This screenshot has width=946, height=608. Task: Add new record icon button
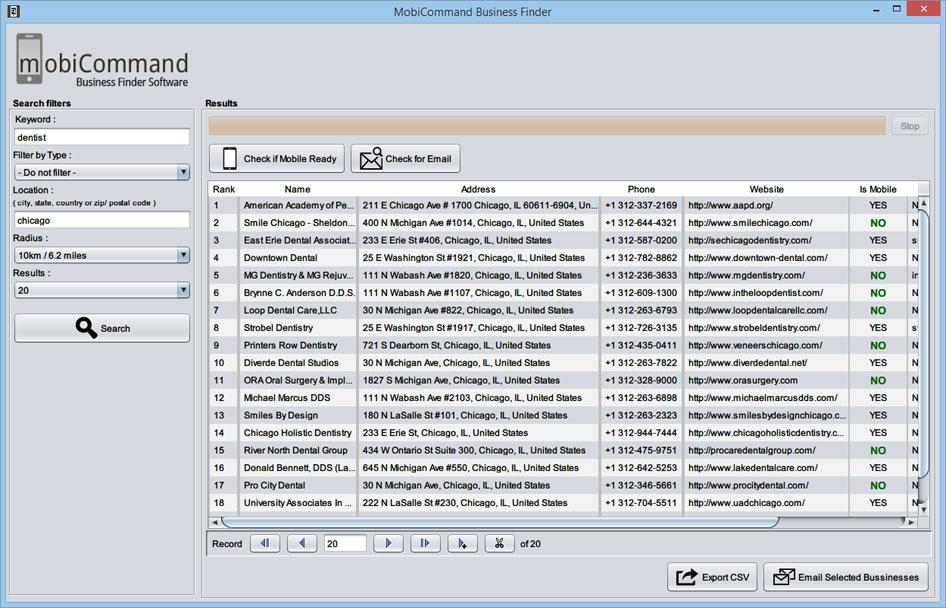point(463,543)
